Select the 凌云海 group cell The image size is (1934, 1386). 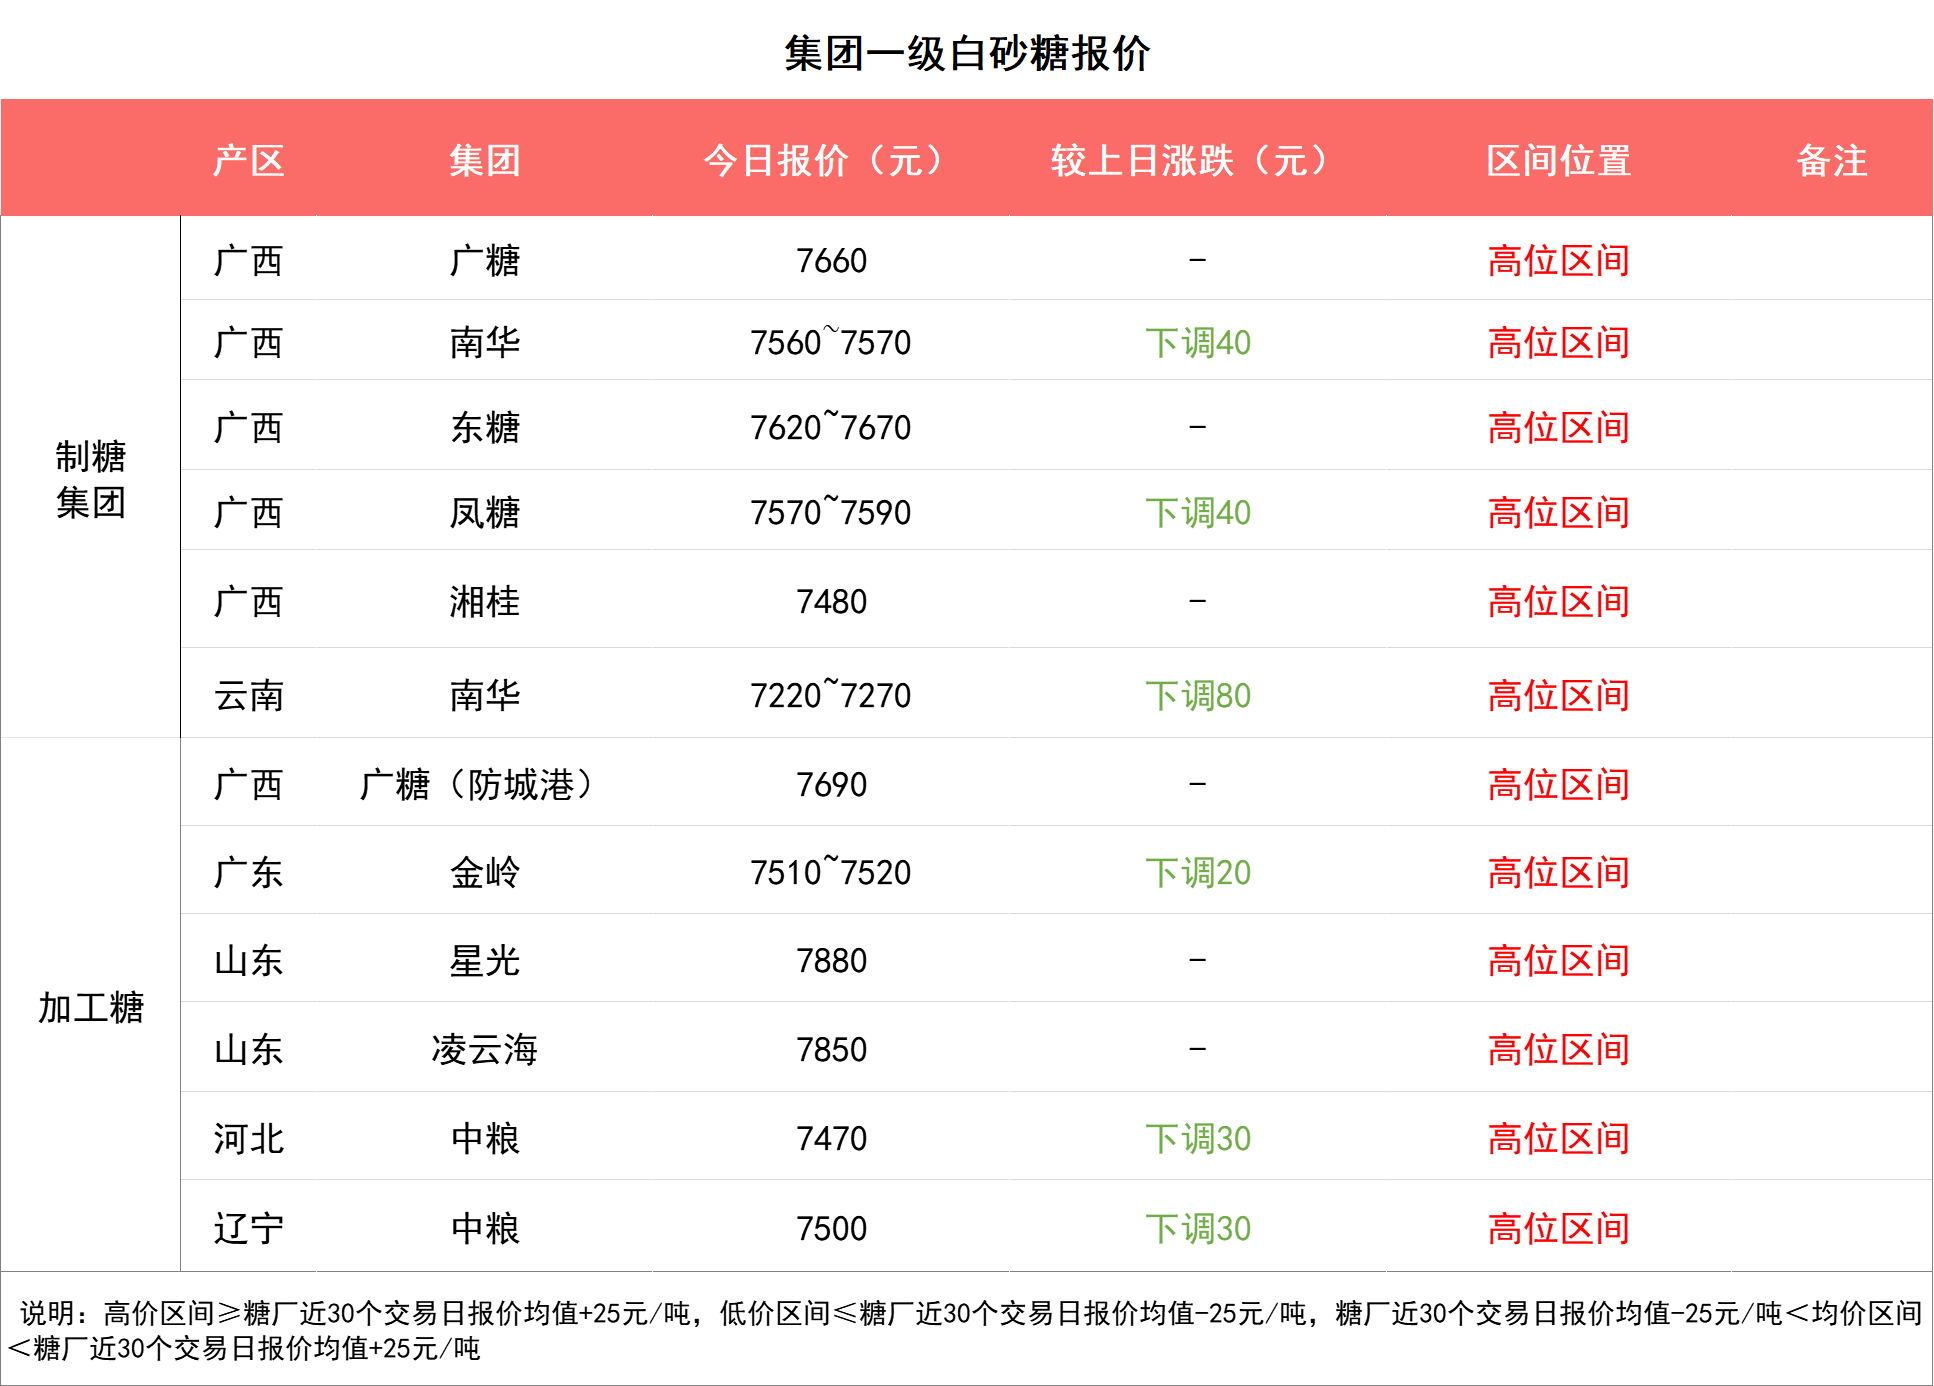pyautogui.click(x=485, y=1050)
